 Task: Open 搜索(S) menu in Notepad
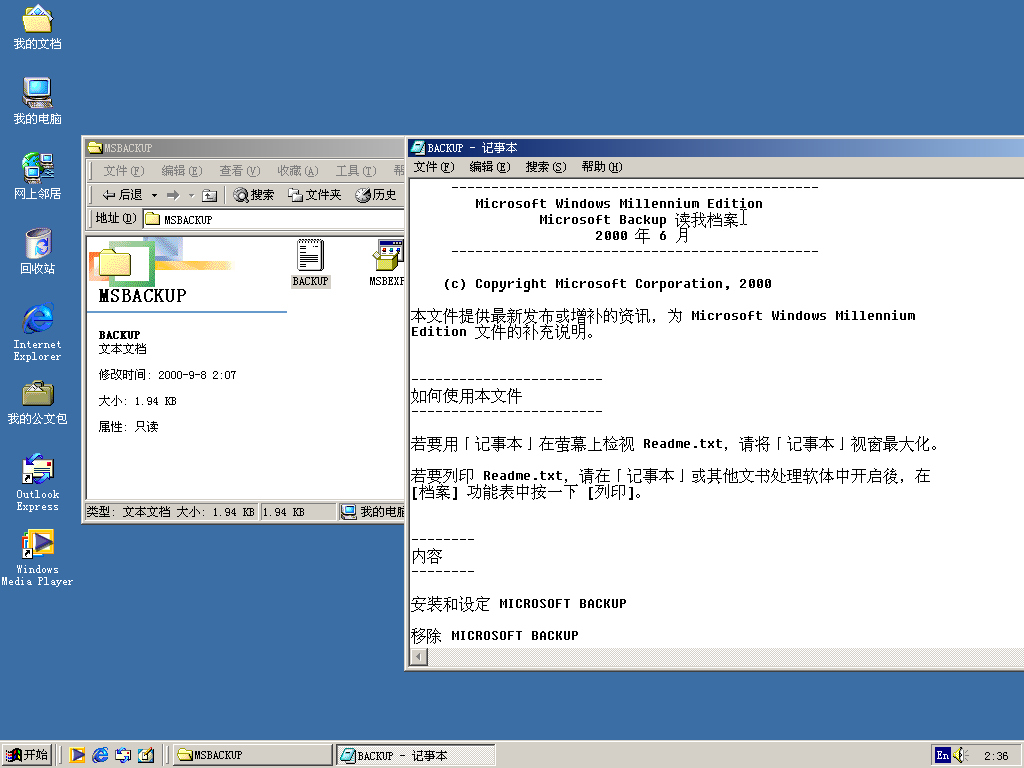point(546,167)
